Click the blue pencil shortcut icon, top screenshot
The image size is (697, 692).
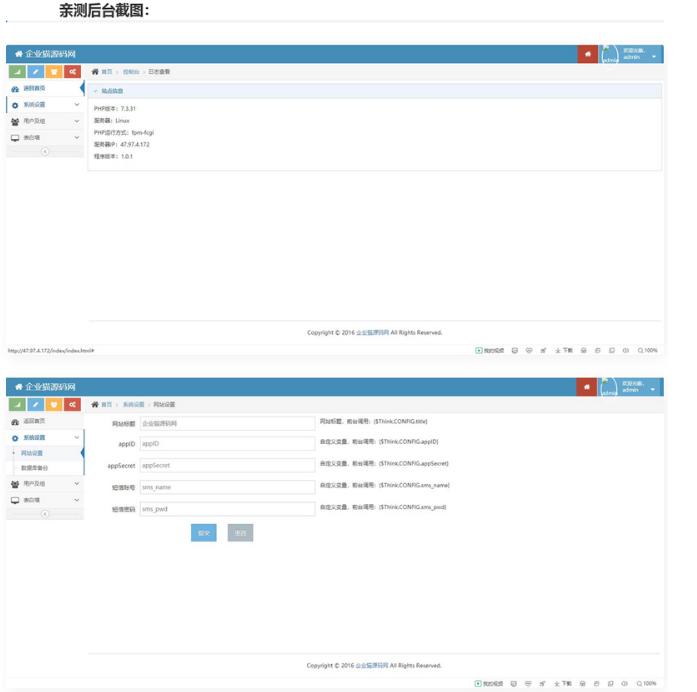(x=36, y=72)
